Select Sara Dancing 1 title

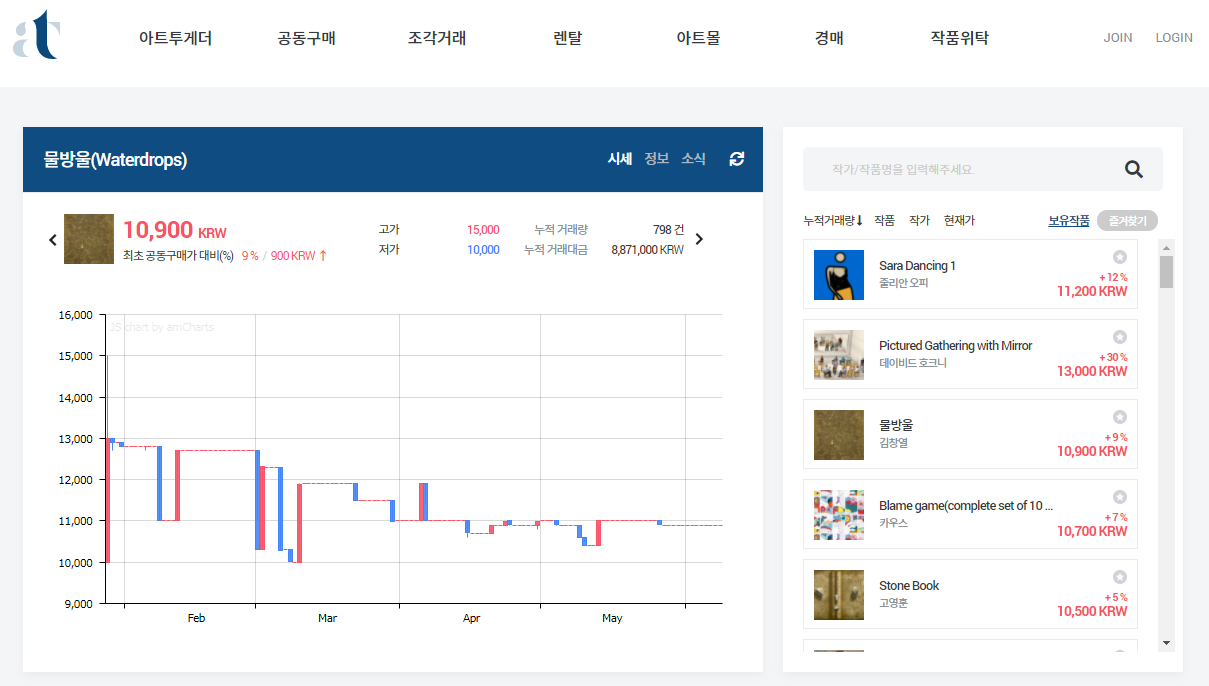pos(917,266)
